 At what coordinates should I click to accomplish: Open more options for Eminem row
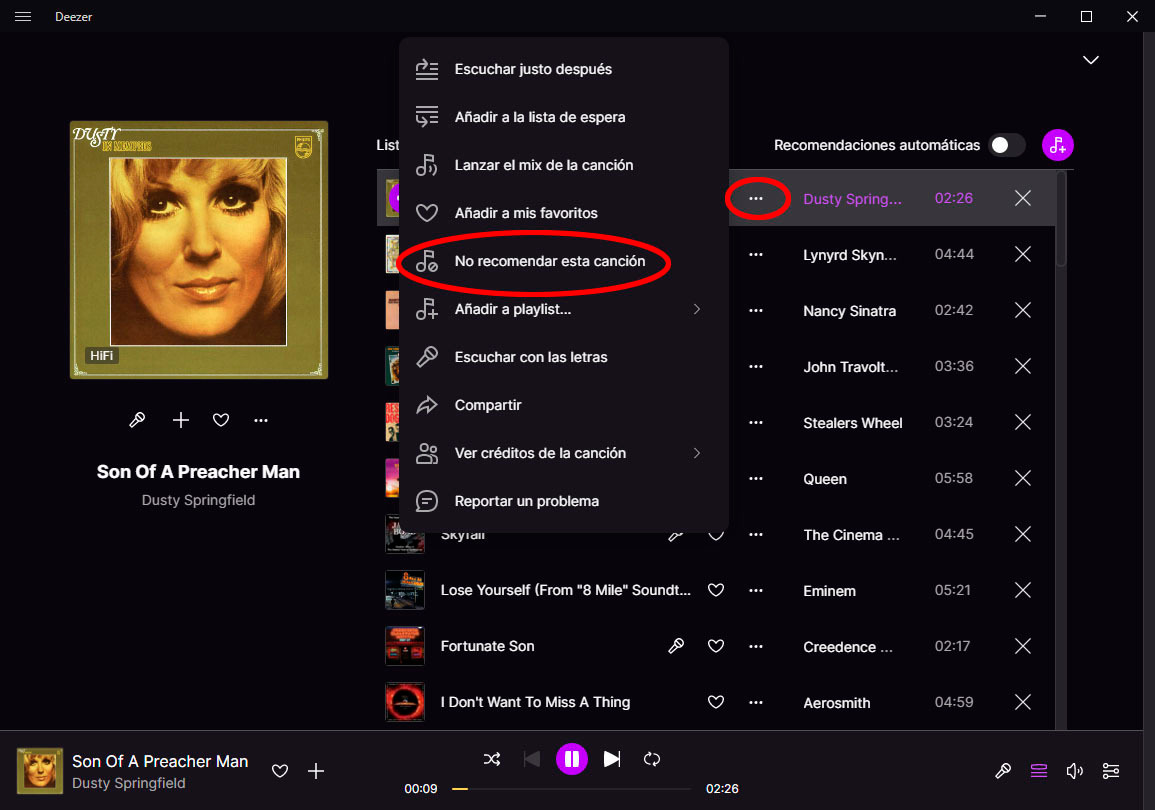click(756, 590)
